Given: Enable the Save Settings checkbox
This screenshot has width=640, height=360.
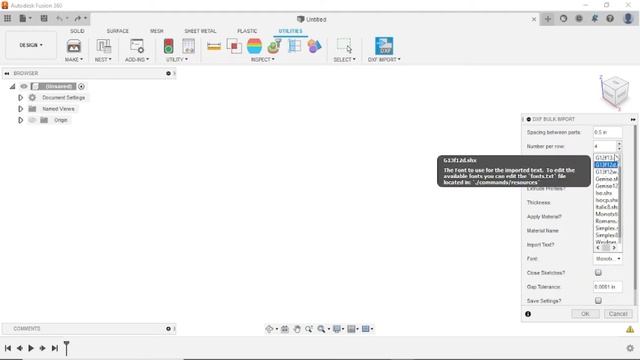Looking at the screenshot, I should [598, 300].
